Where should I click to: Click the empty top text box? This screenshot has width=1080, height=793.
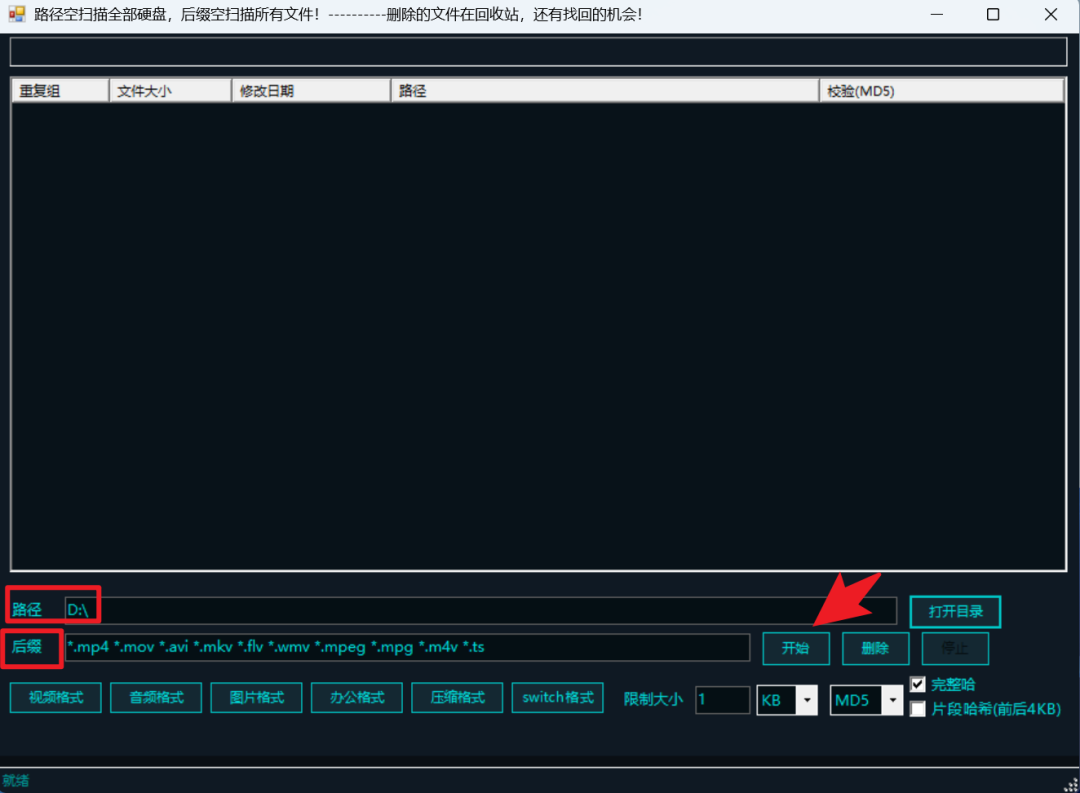pos(539,52)
